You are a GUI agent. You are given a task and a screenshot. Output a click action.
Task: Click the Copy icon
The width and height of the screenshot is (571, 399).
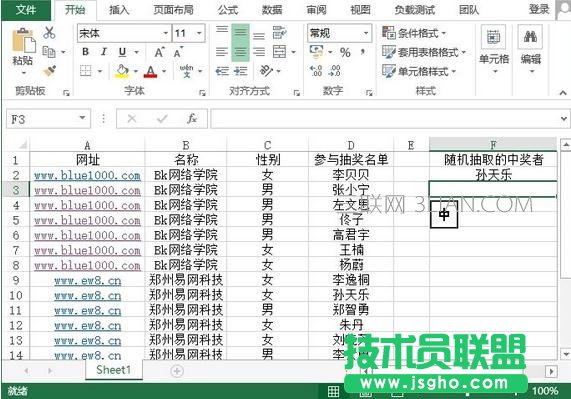coord(49,52)
